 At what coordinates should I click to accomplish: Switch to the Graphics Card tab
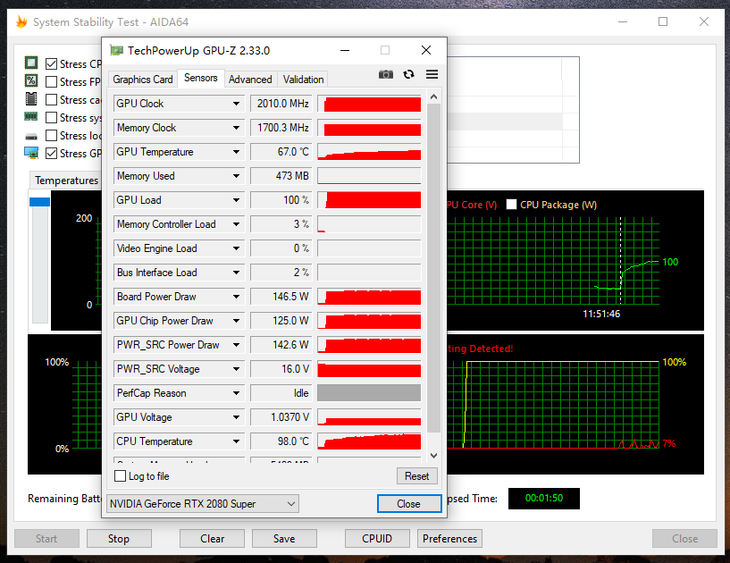point(143,79)
